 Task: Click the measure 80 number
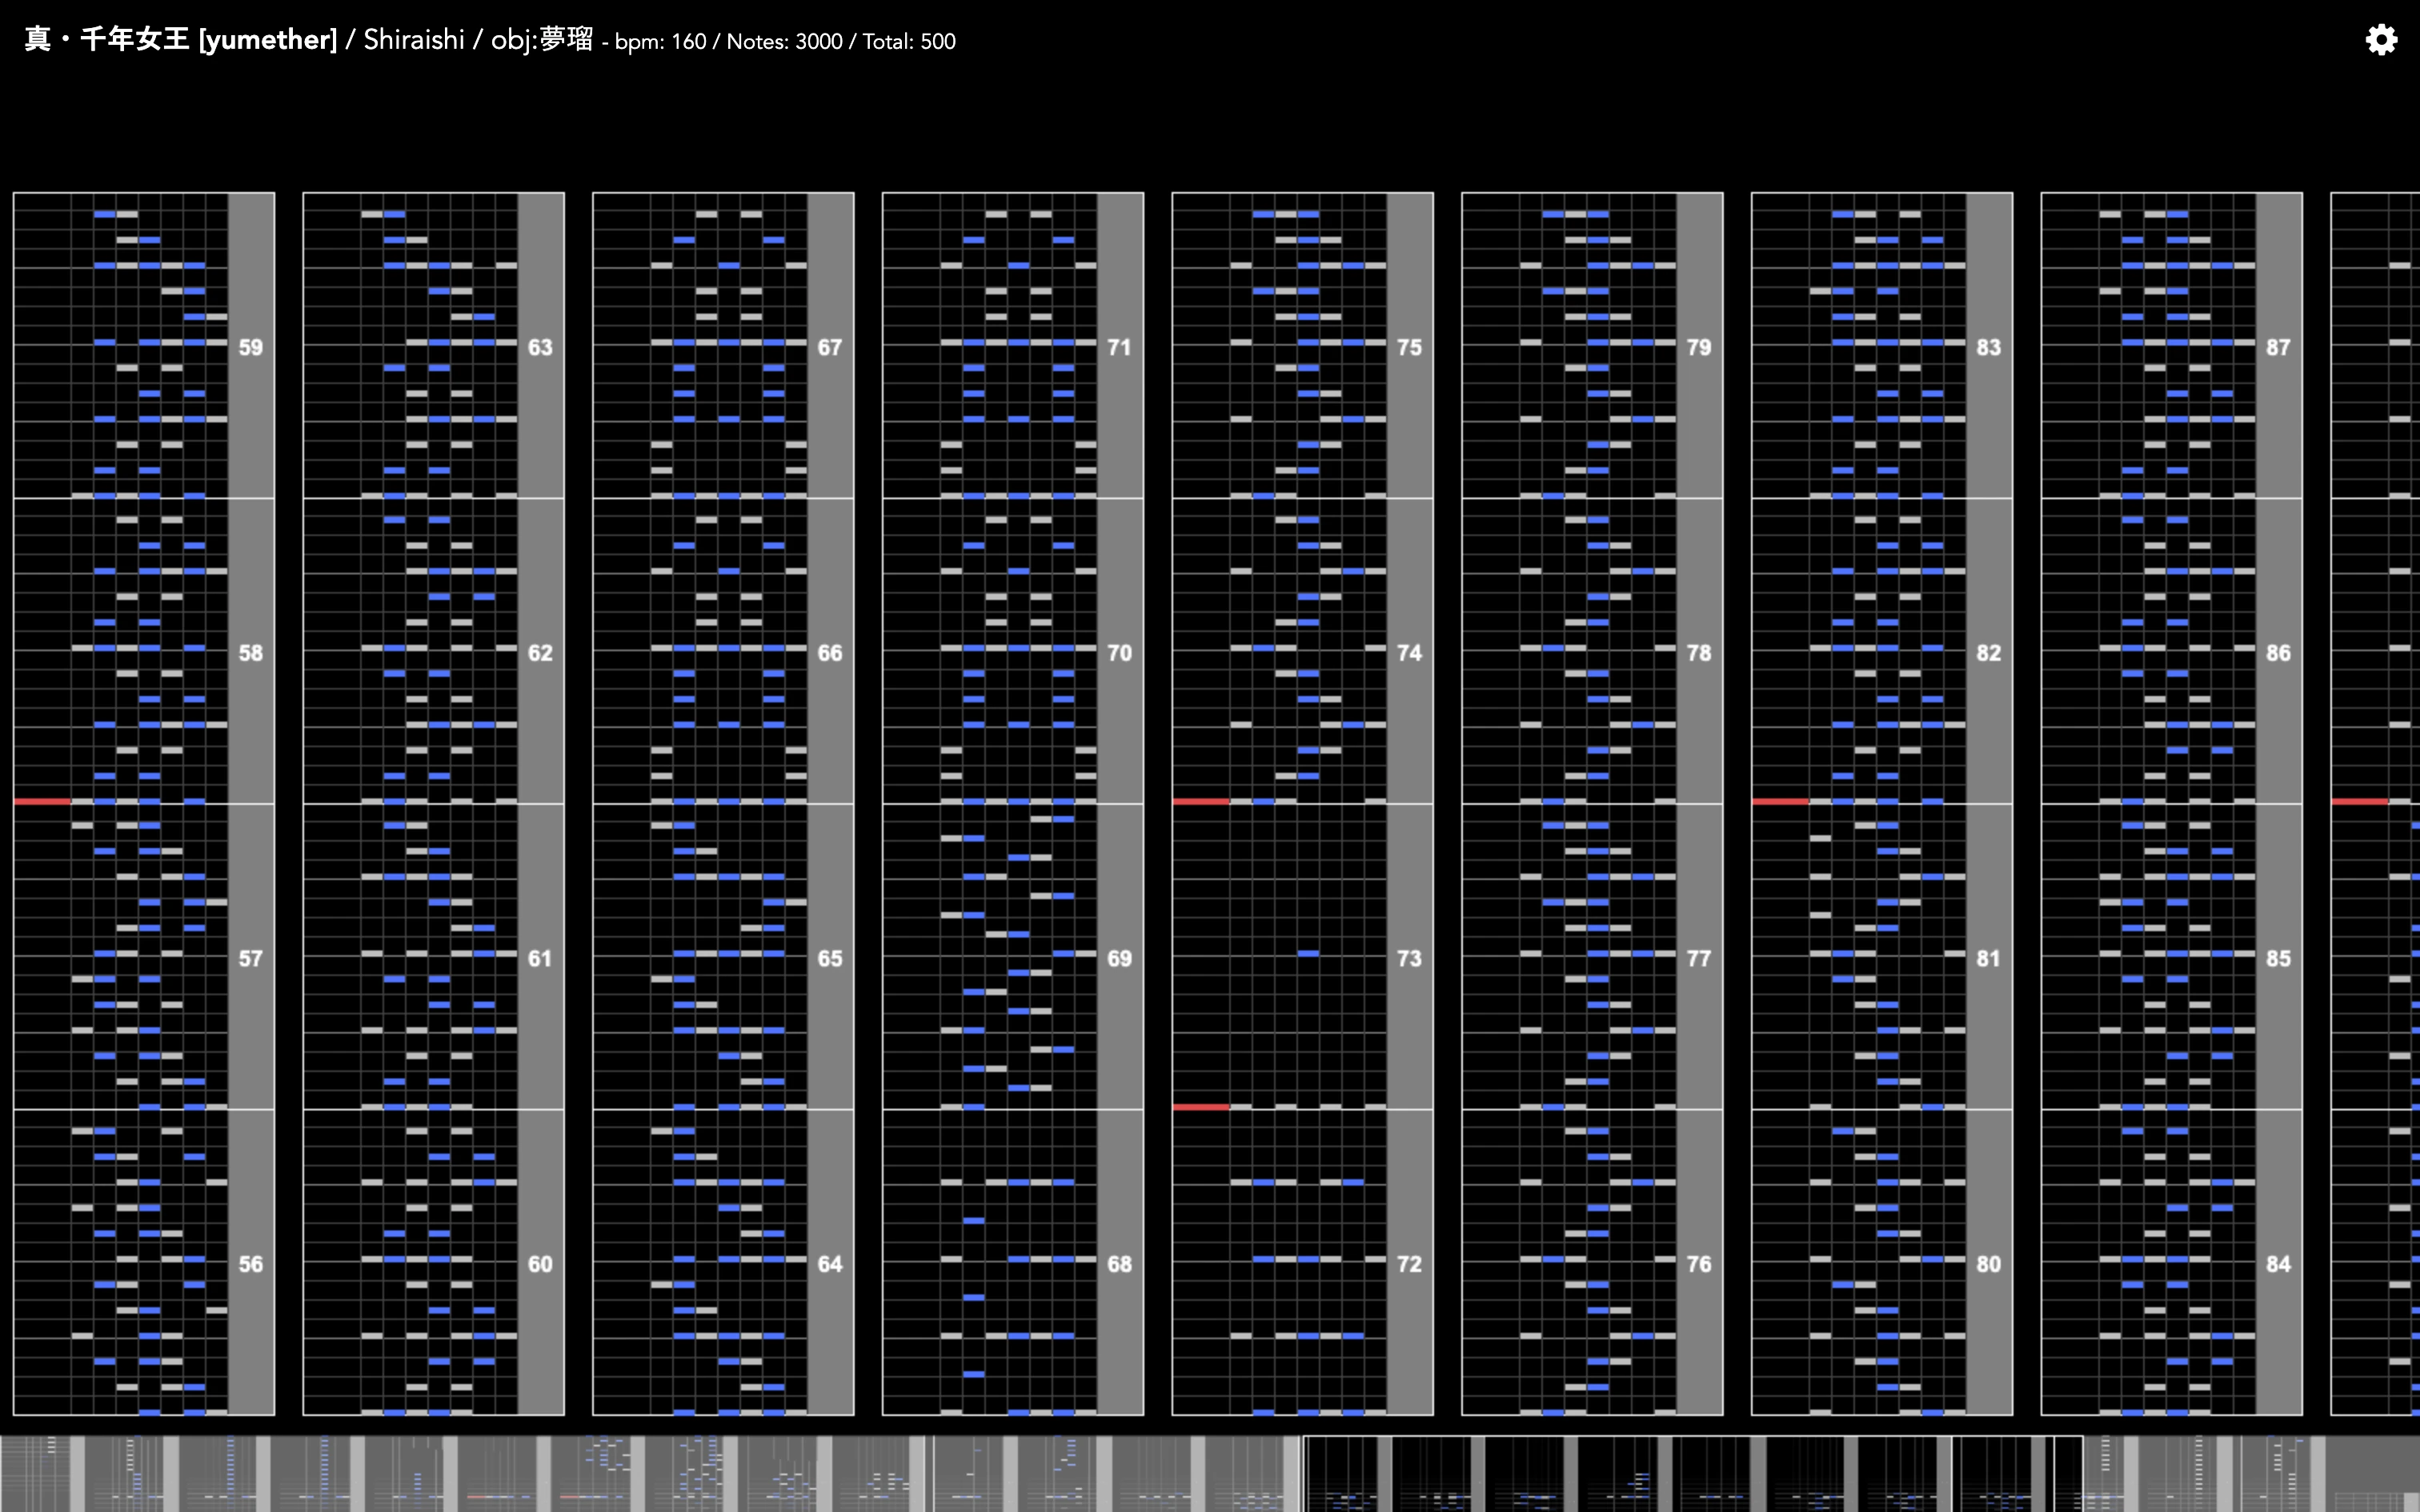[x=1988, y=1264]
